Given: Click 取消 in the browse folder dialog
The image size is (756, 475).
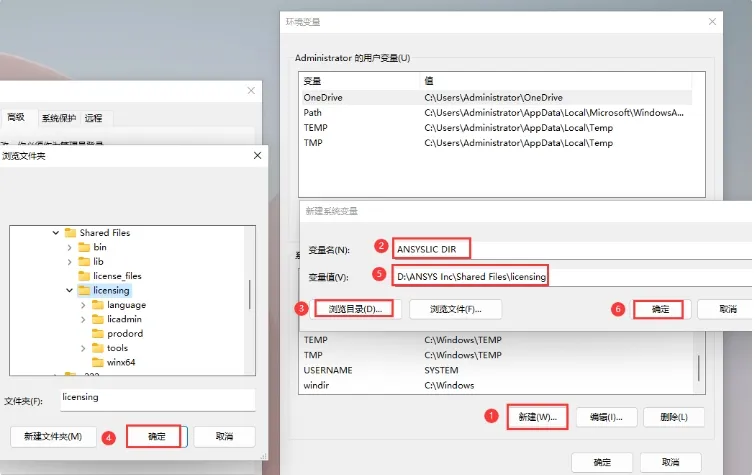Looking at the screenshot, I should (x=224, y=436).
